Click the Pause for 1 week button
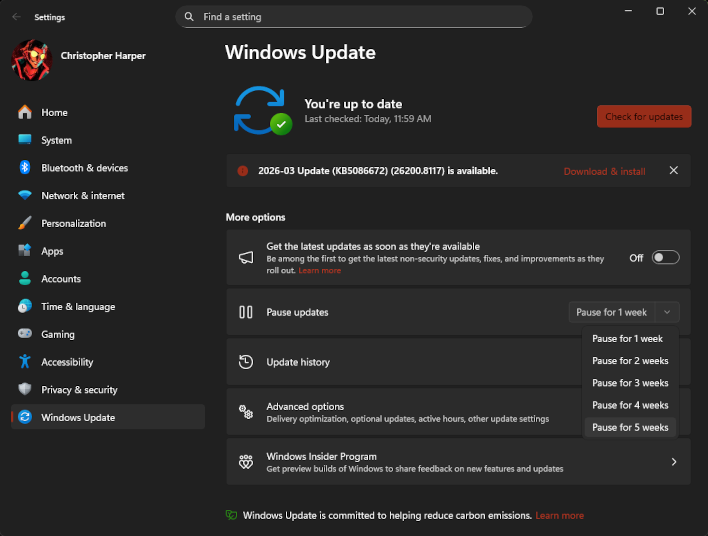This screenshot has width=708, height=536. coord(612,312)
